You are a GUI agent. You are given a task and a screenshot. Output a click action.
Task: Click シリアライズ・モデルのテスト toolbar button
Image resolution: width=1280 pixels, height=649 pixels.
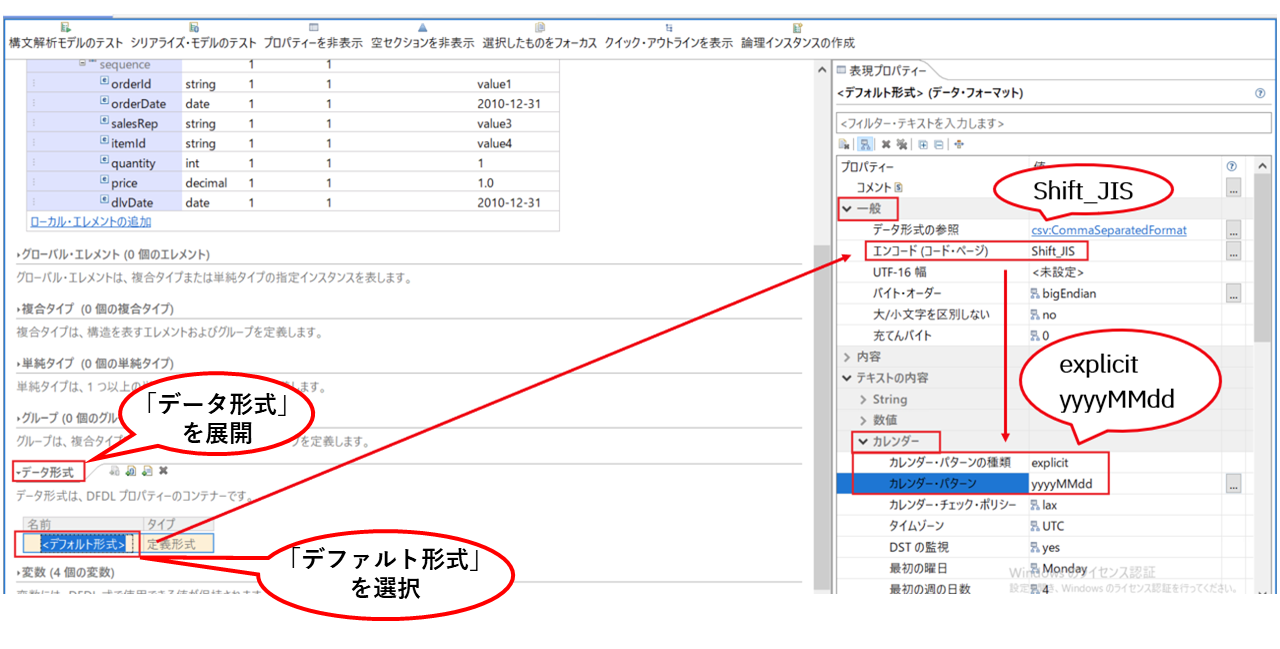pos(194,43)
